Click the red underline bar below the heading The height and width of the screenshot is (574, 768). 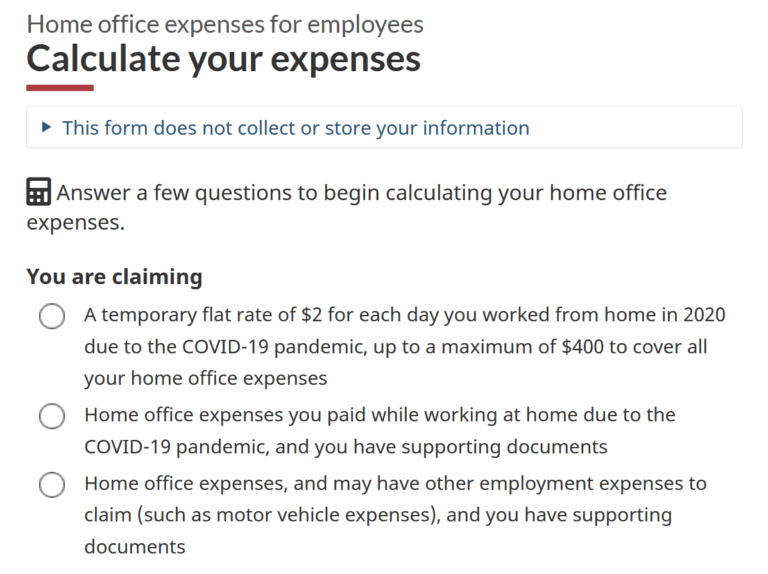point(60,88)
